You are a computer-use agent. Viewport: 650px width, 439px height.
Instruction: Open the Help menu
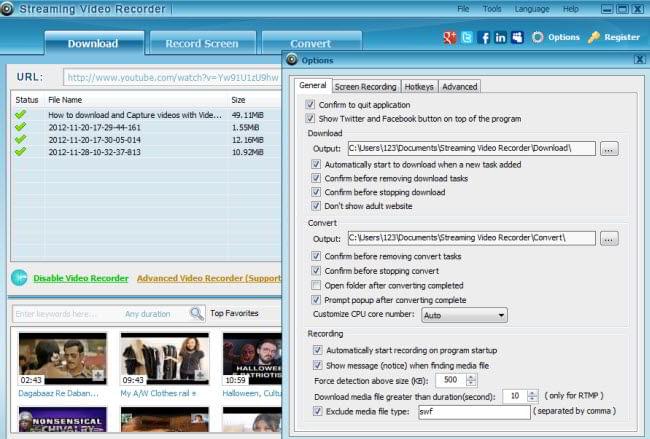[x=571, y=9]
